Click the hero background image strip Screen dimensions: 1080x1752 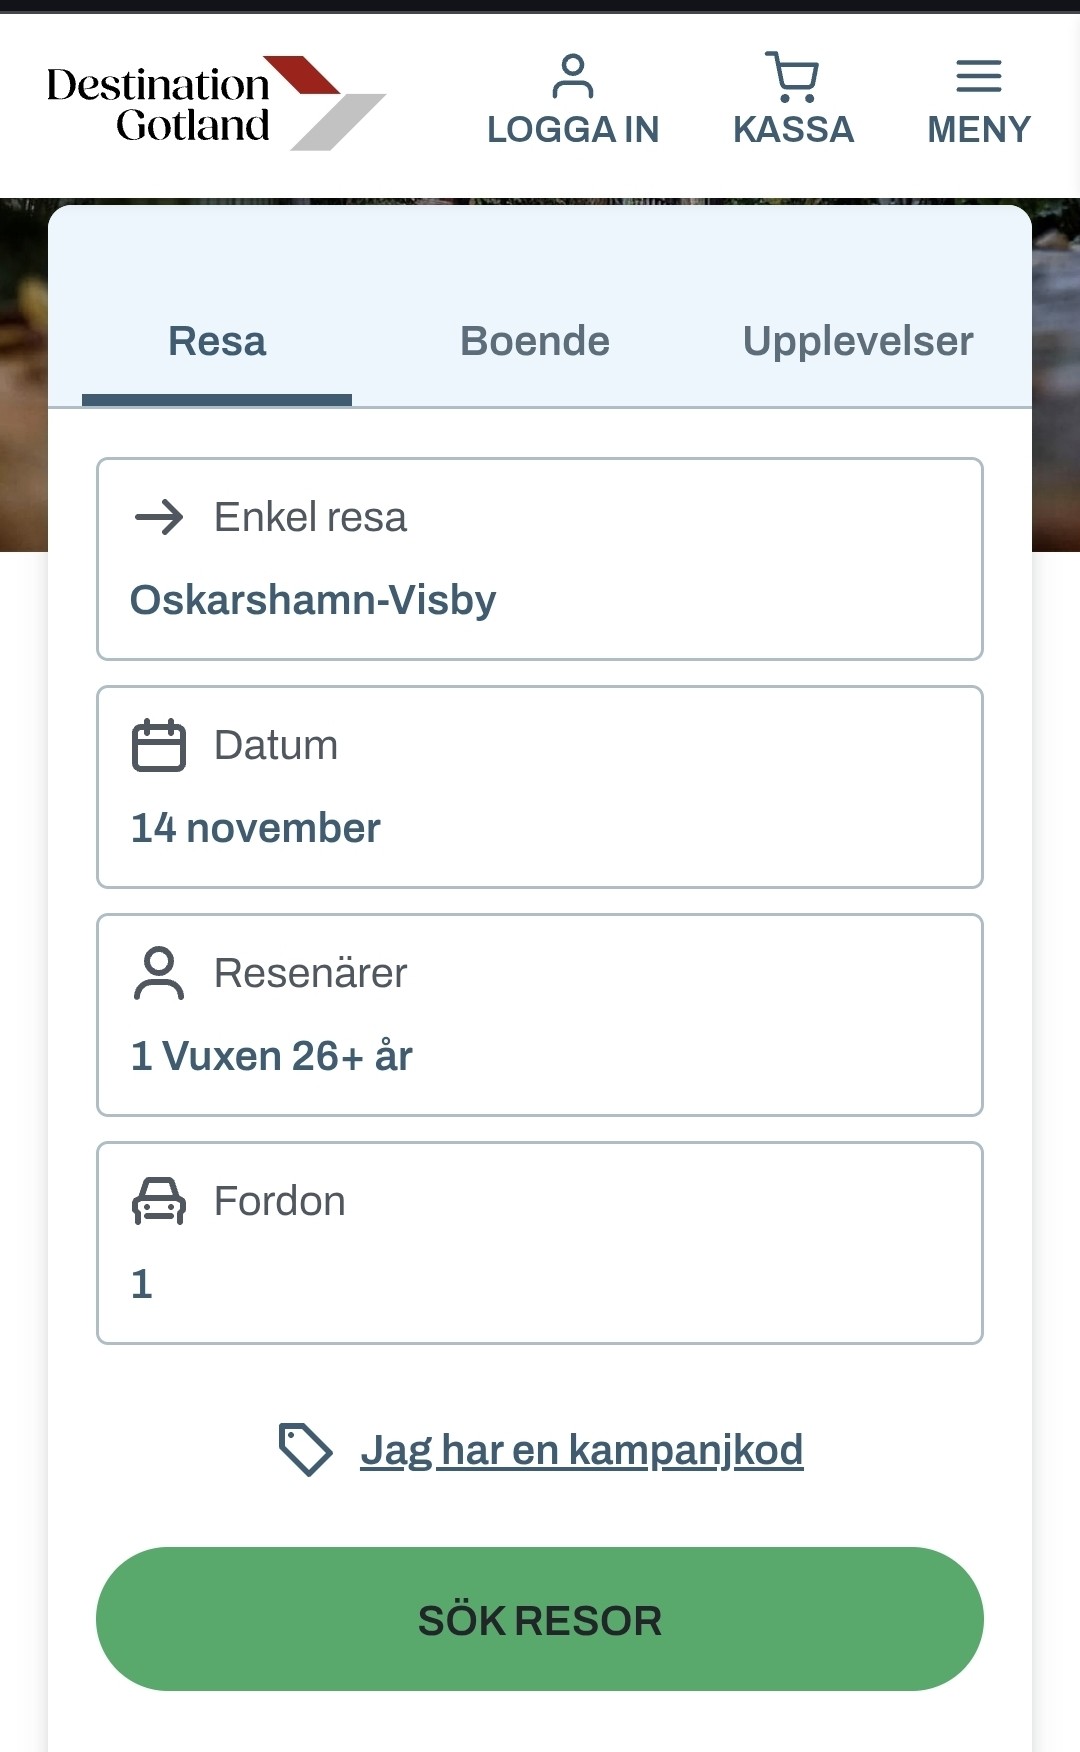click(x=22, y=380)
